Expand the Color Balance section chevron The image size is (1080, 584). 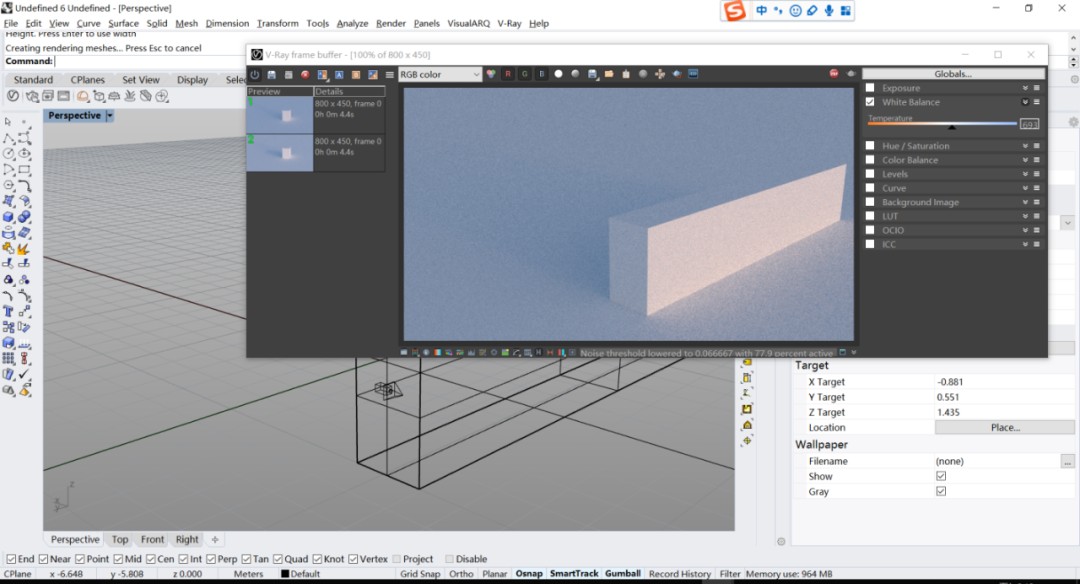click(1025, 160)
